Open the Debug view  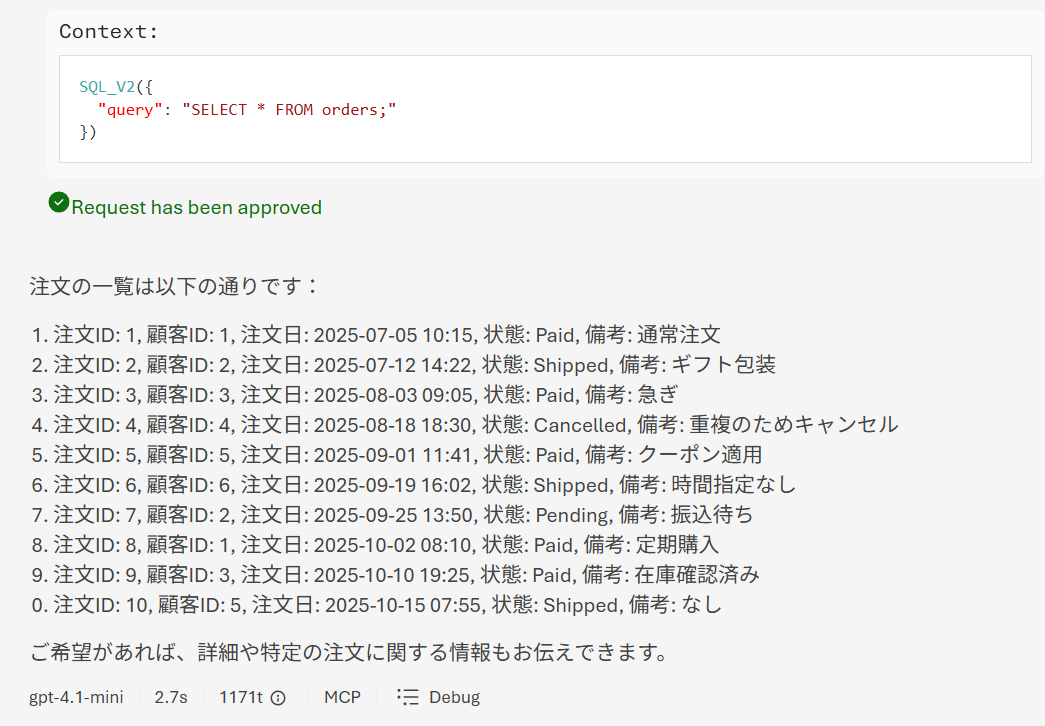439,697
